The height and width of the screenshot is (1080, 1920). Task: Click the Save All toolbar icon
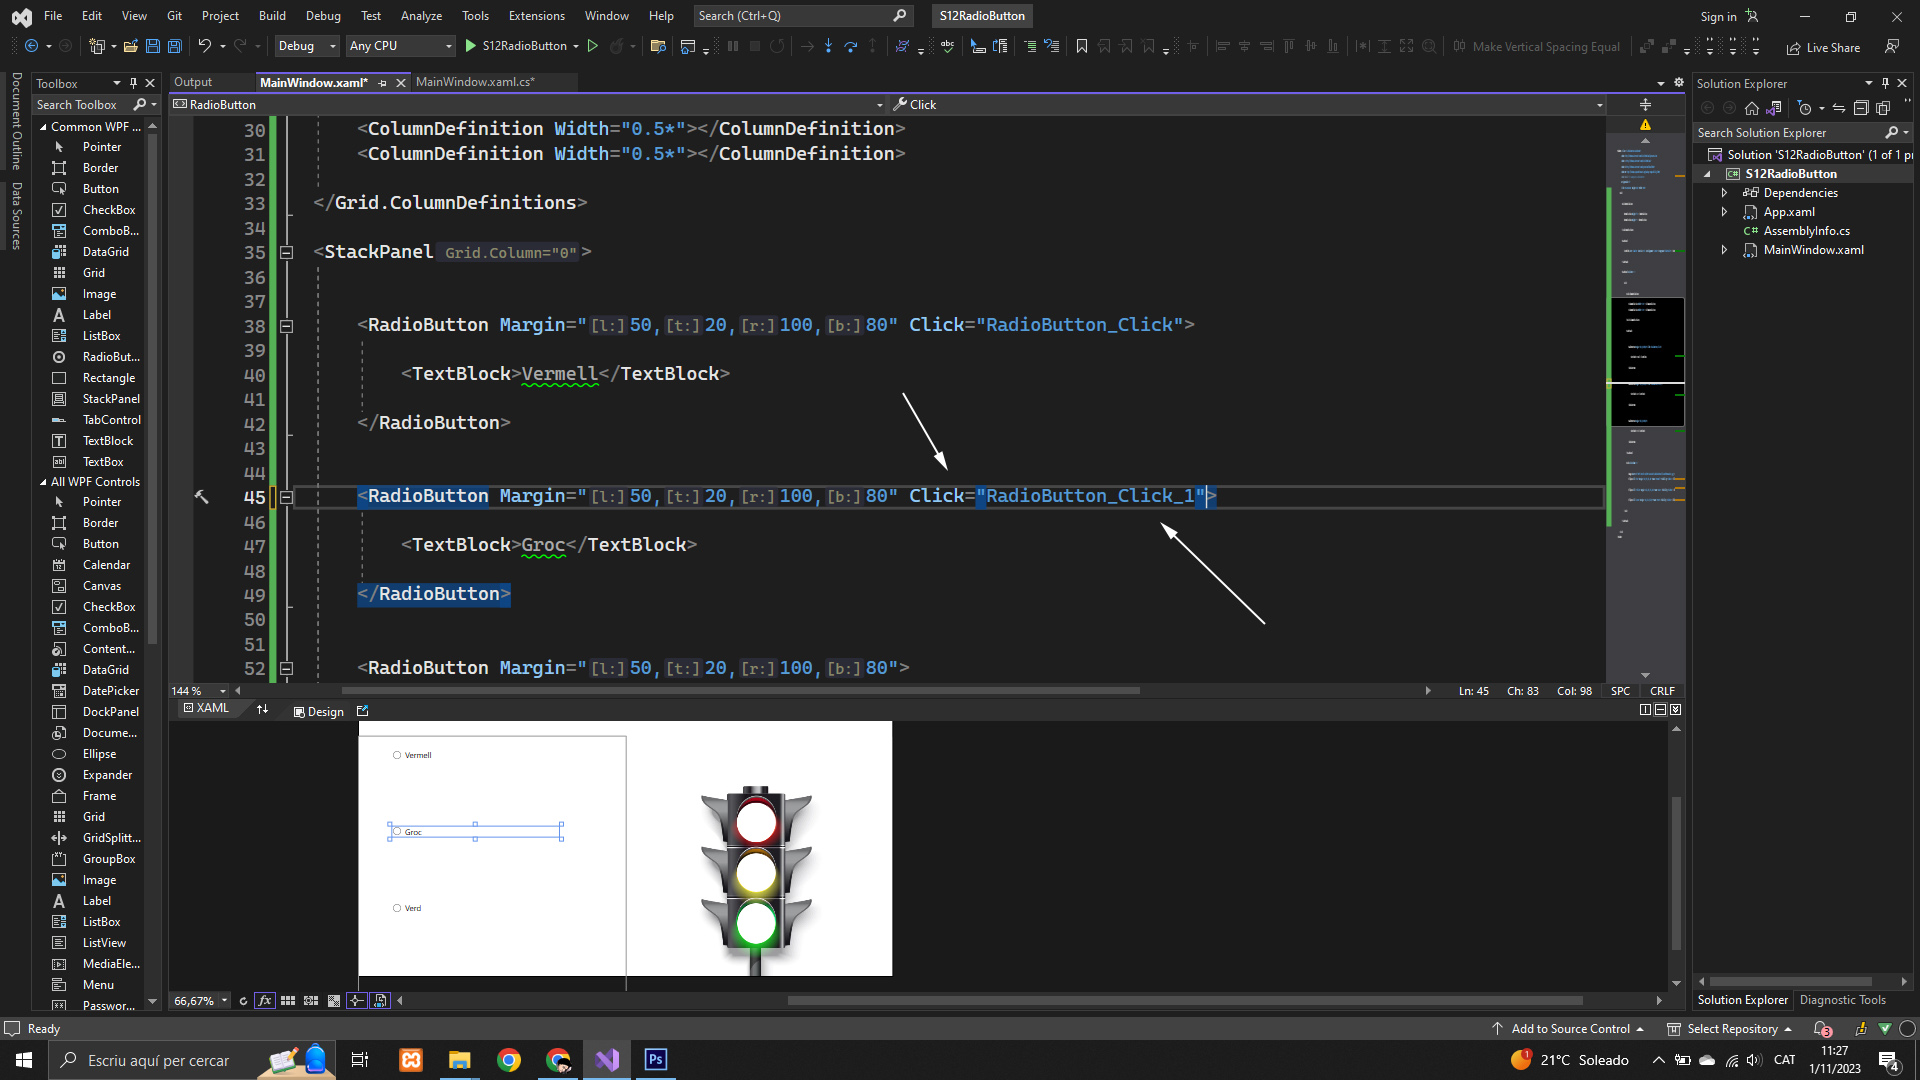click(x=174, y=46)
